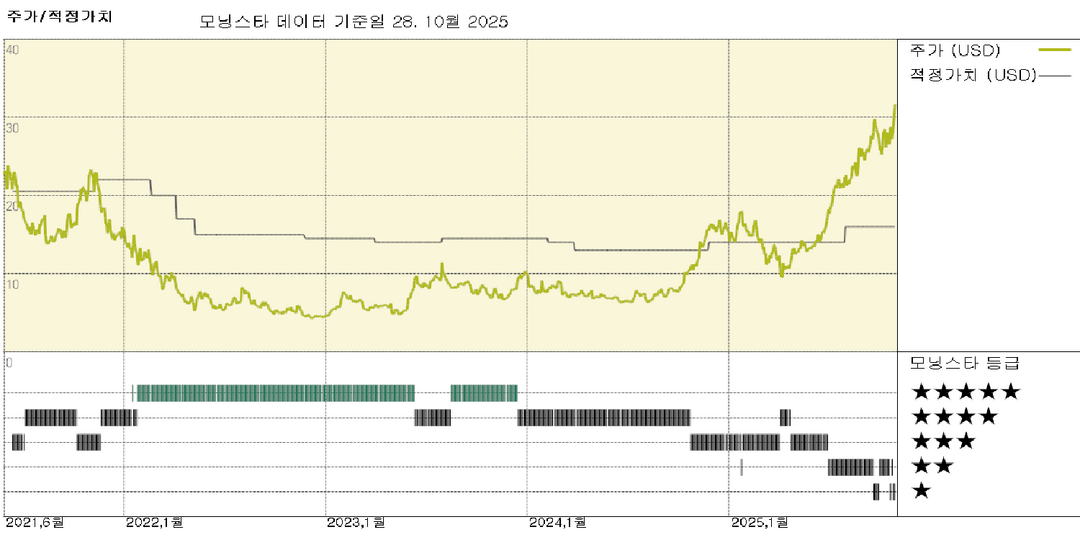Click the five-star rating icon row
Viewport: 1080px width, 540px height.
964,392
